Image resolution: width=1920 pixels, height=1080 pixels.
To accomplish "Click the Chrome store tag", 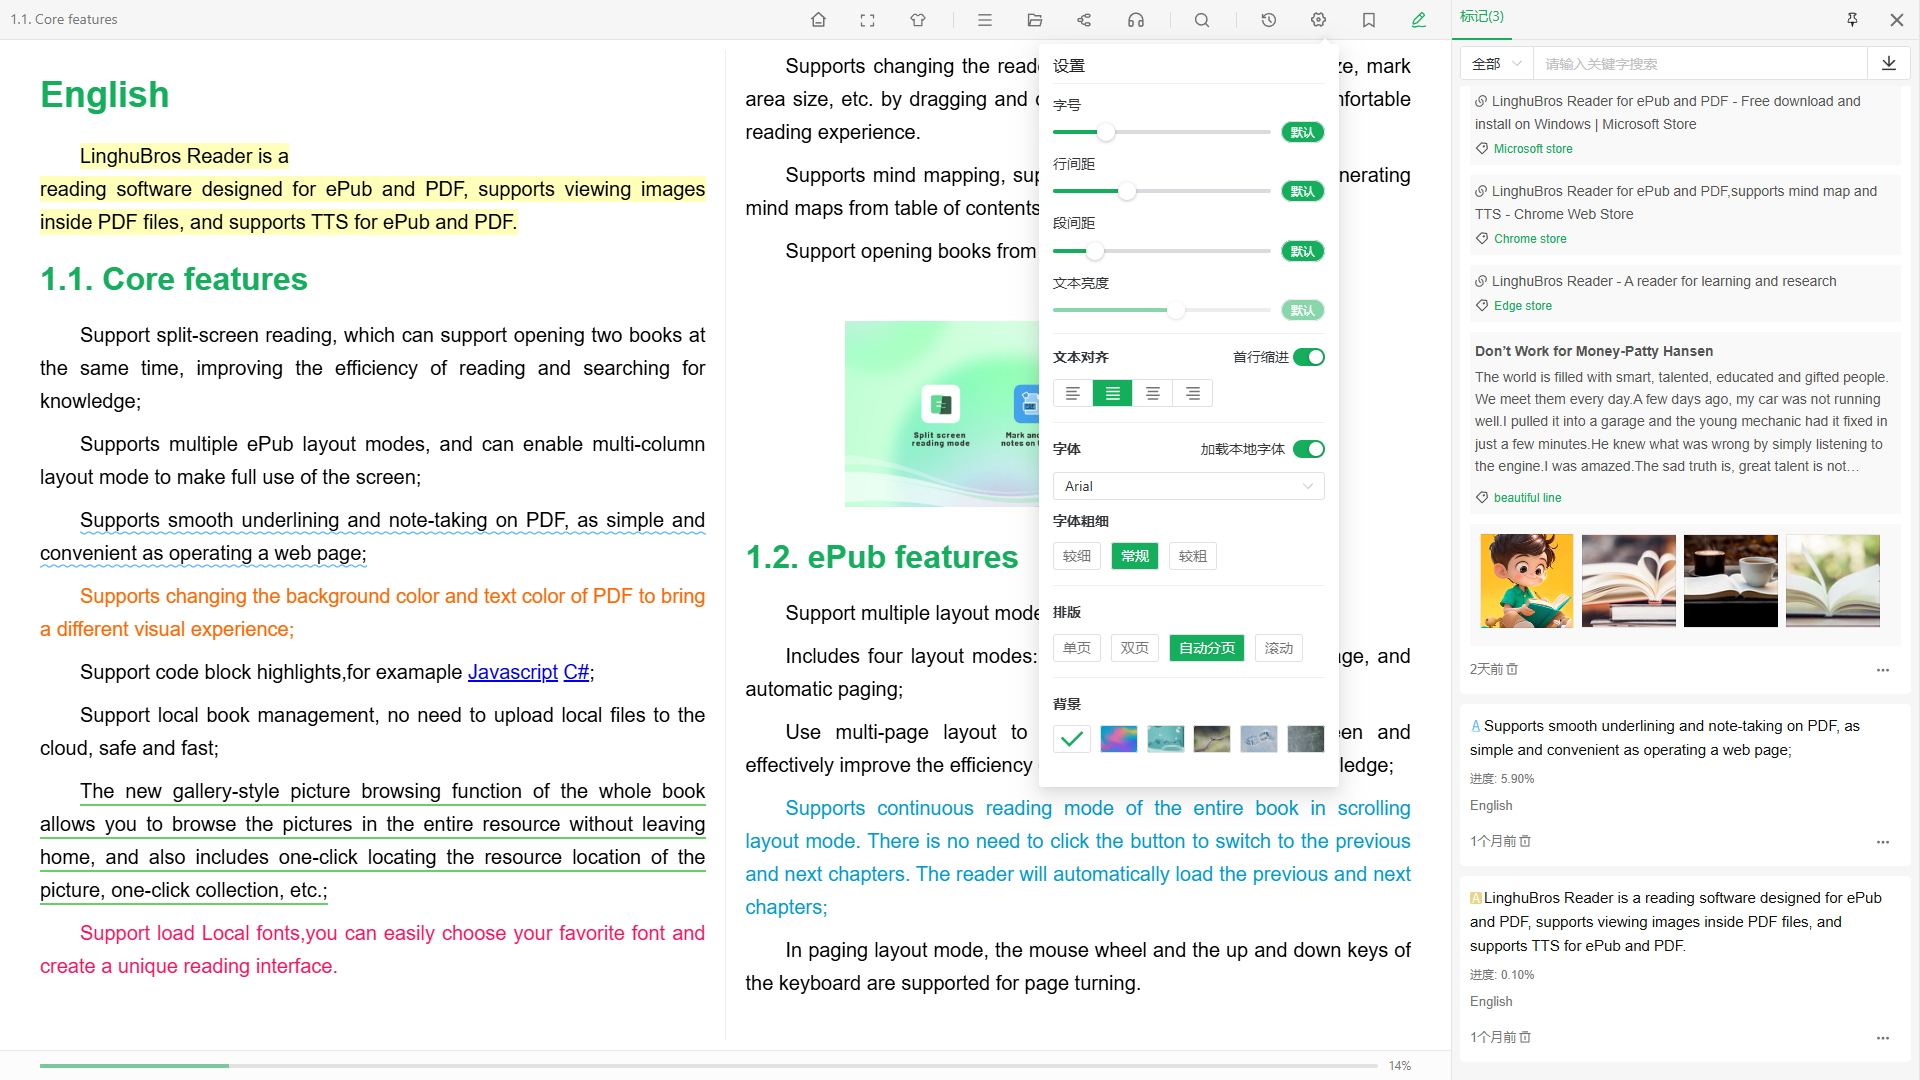I will click(1530, 239).
